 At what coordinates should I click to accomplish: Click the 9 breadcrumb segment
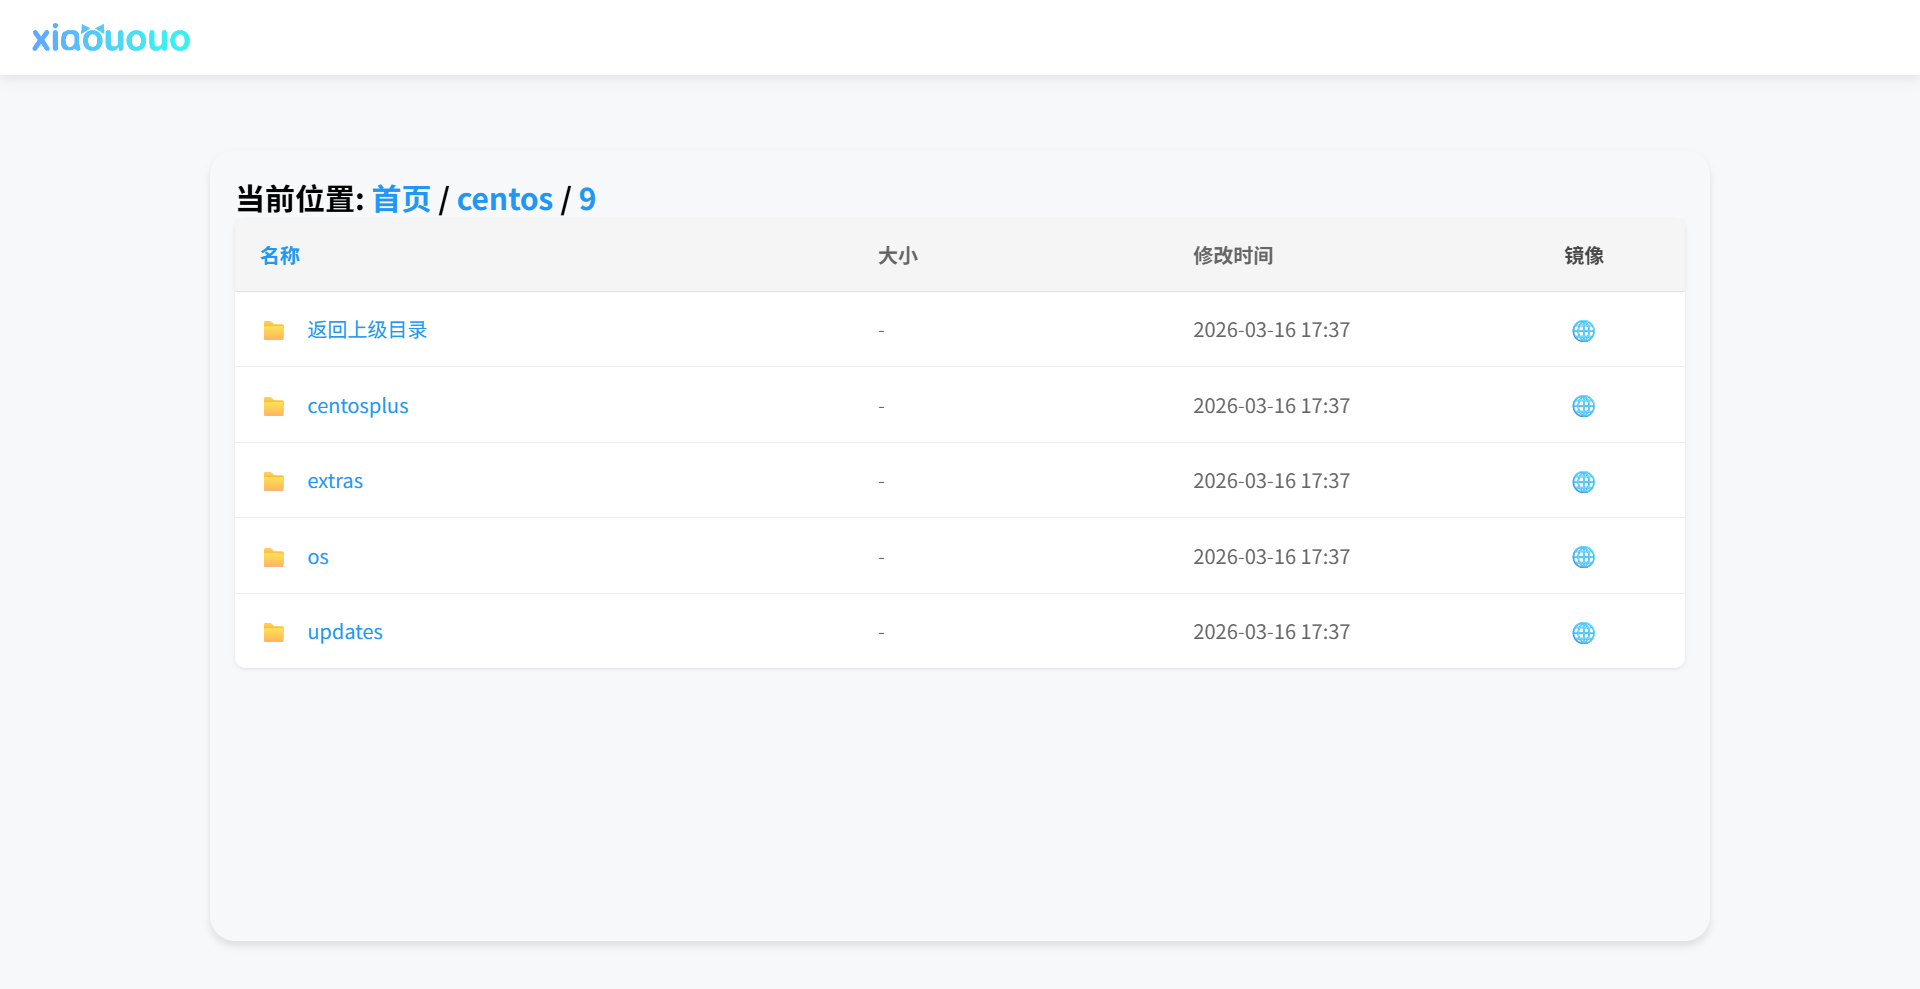coord(587,199)
